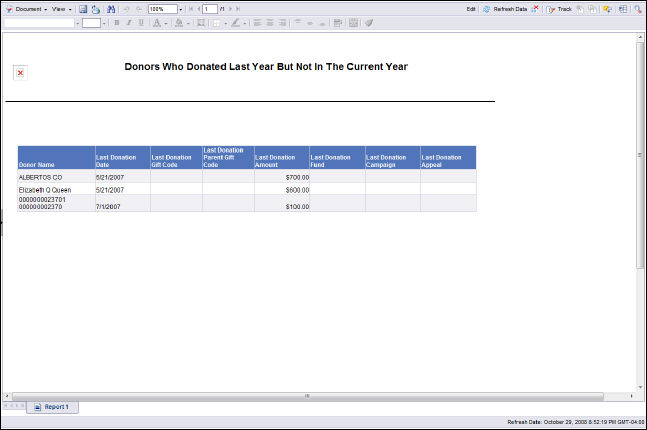Click the Print/Export icon in toolbar
The width and height of the screenshot is (647, 430).
coord(96,8)
